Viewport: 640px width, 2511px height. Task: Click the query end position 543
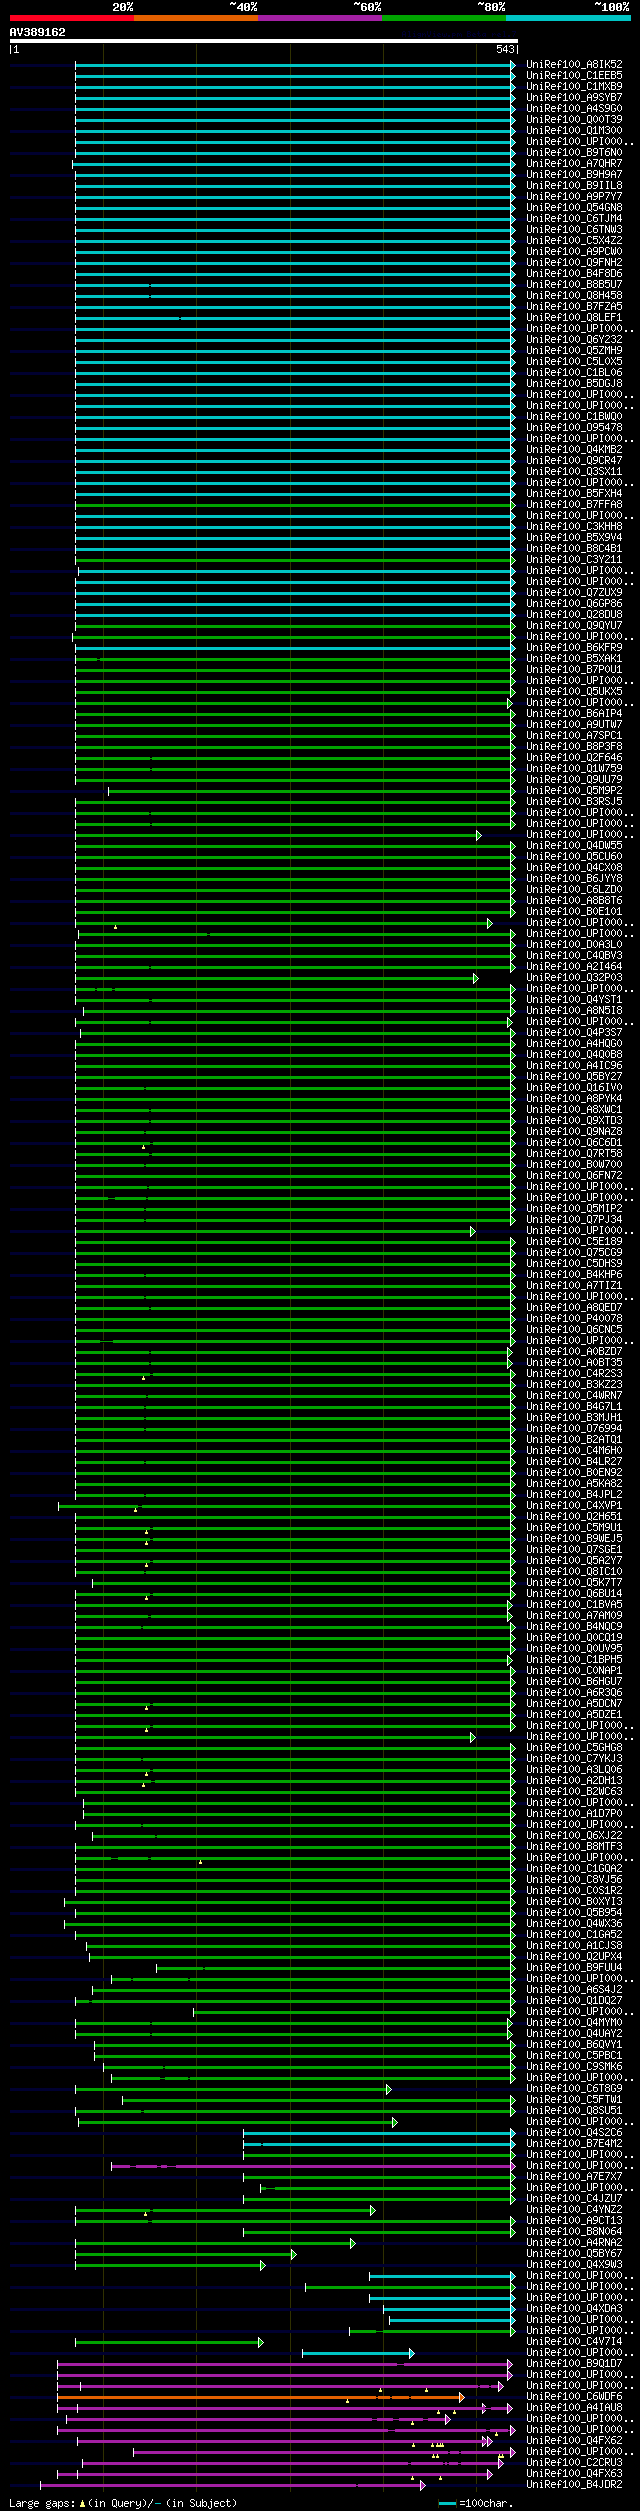[x=505, y=49]
